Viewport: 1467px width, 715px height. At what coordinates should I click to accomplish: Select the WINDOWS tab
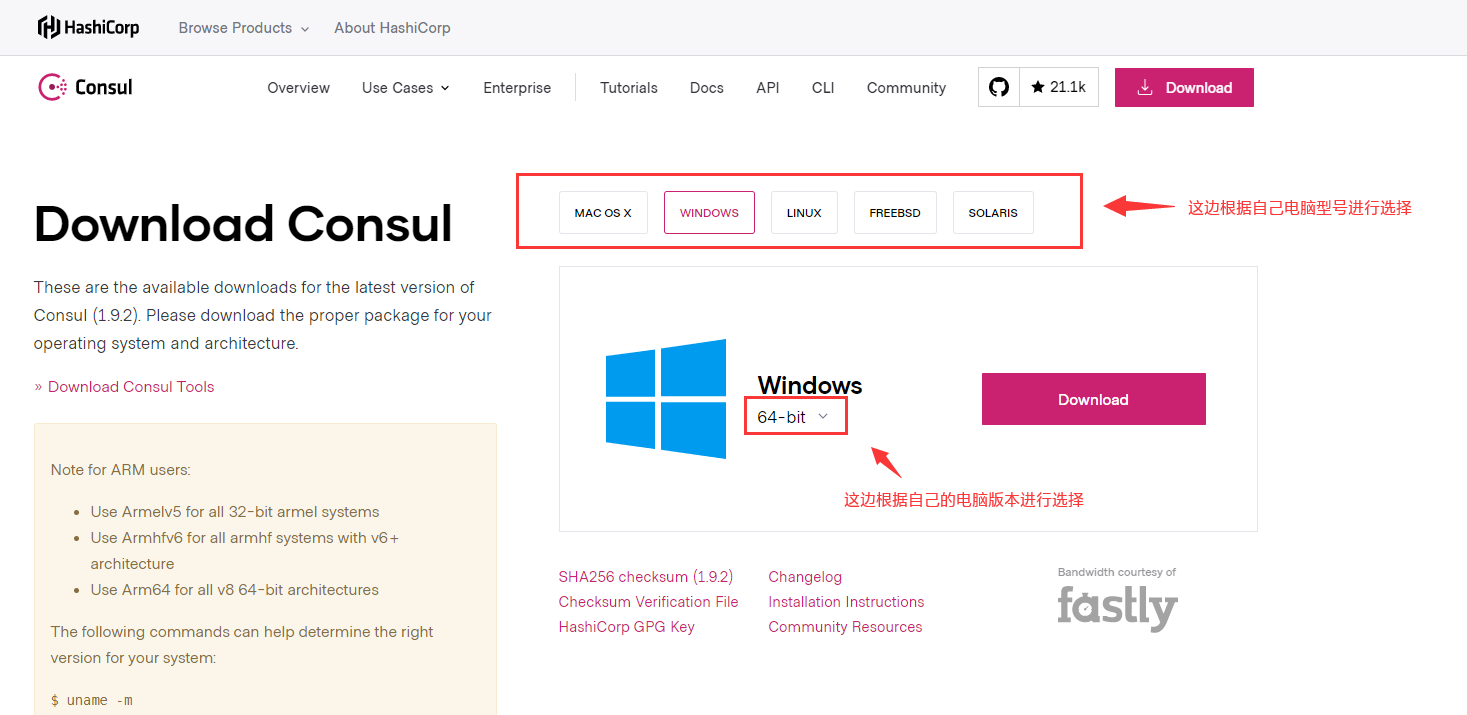click(709, 213)
